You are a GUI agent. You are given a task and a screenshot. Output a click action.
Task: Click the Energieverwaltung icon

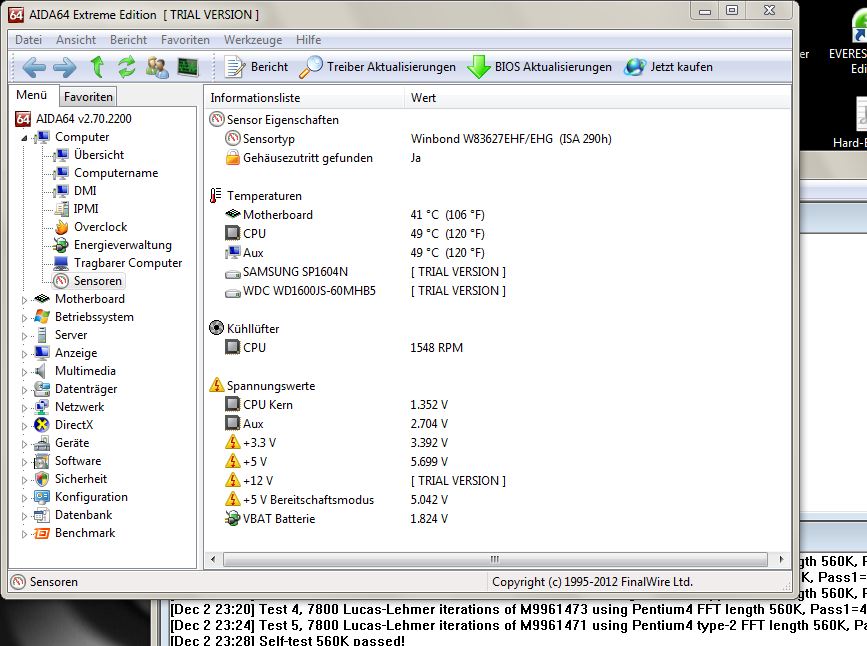(61, 245)
